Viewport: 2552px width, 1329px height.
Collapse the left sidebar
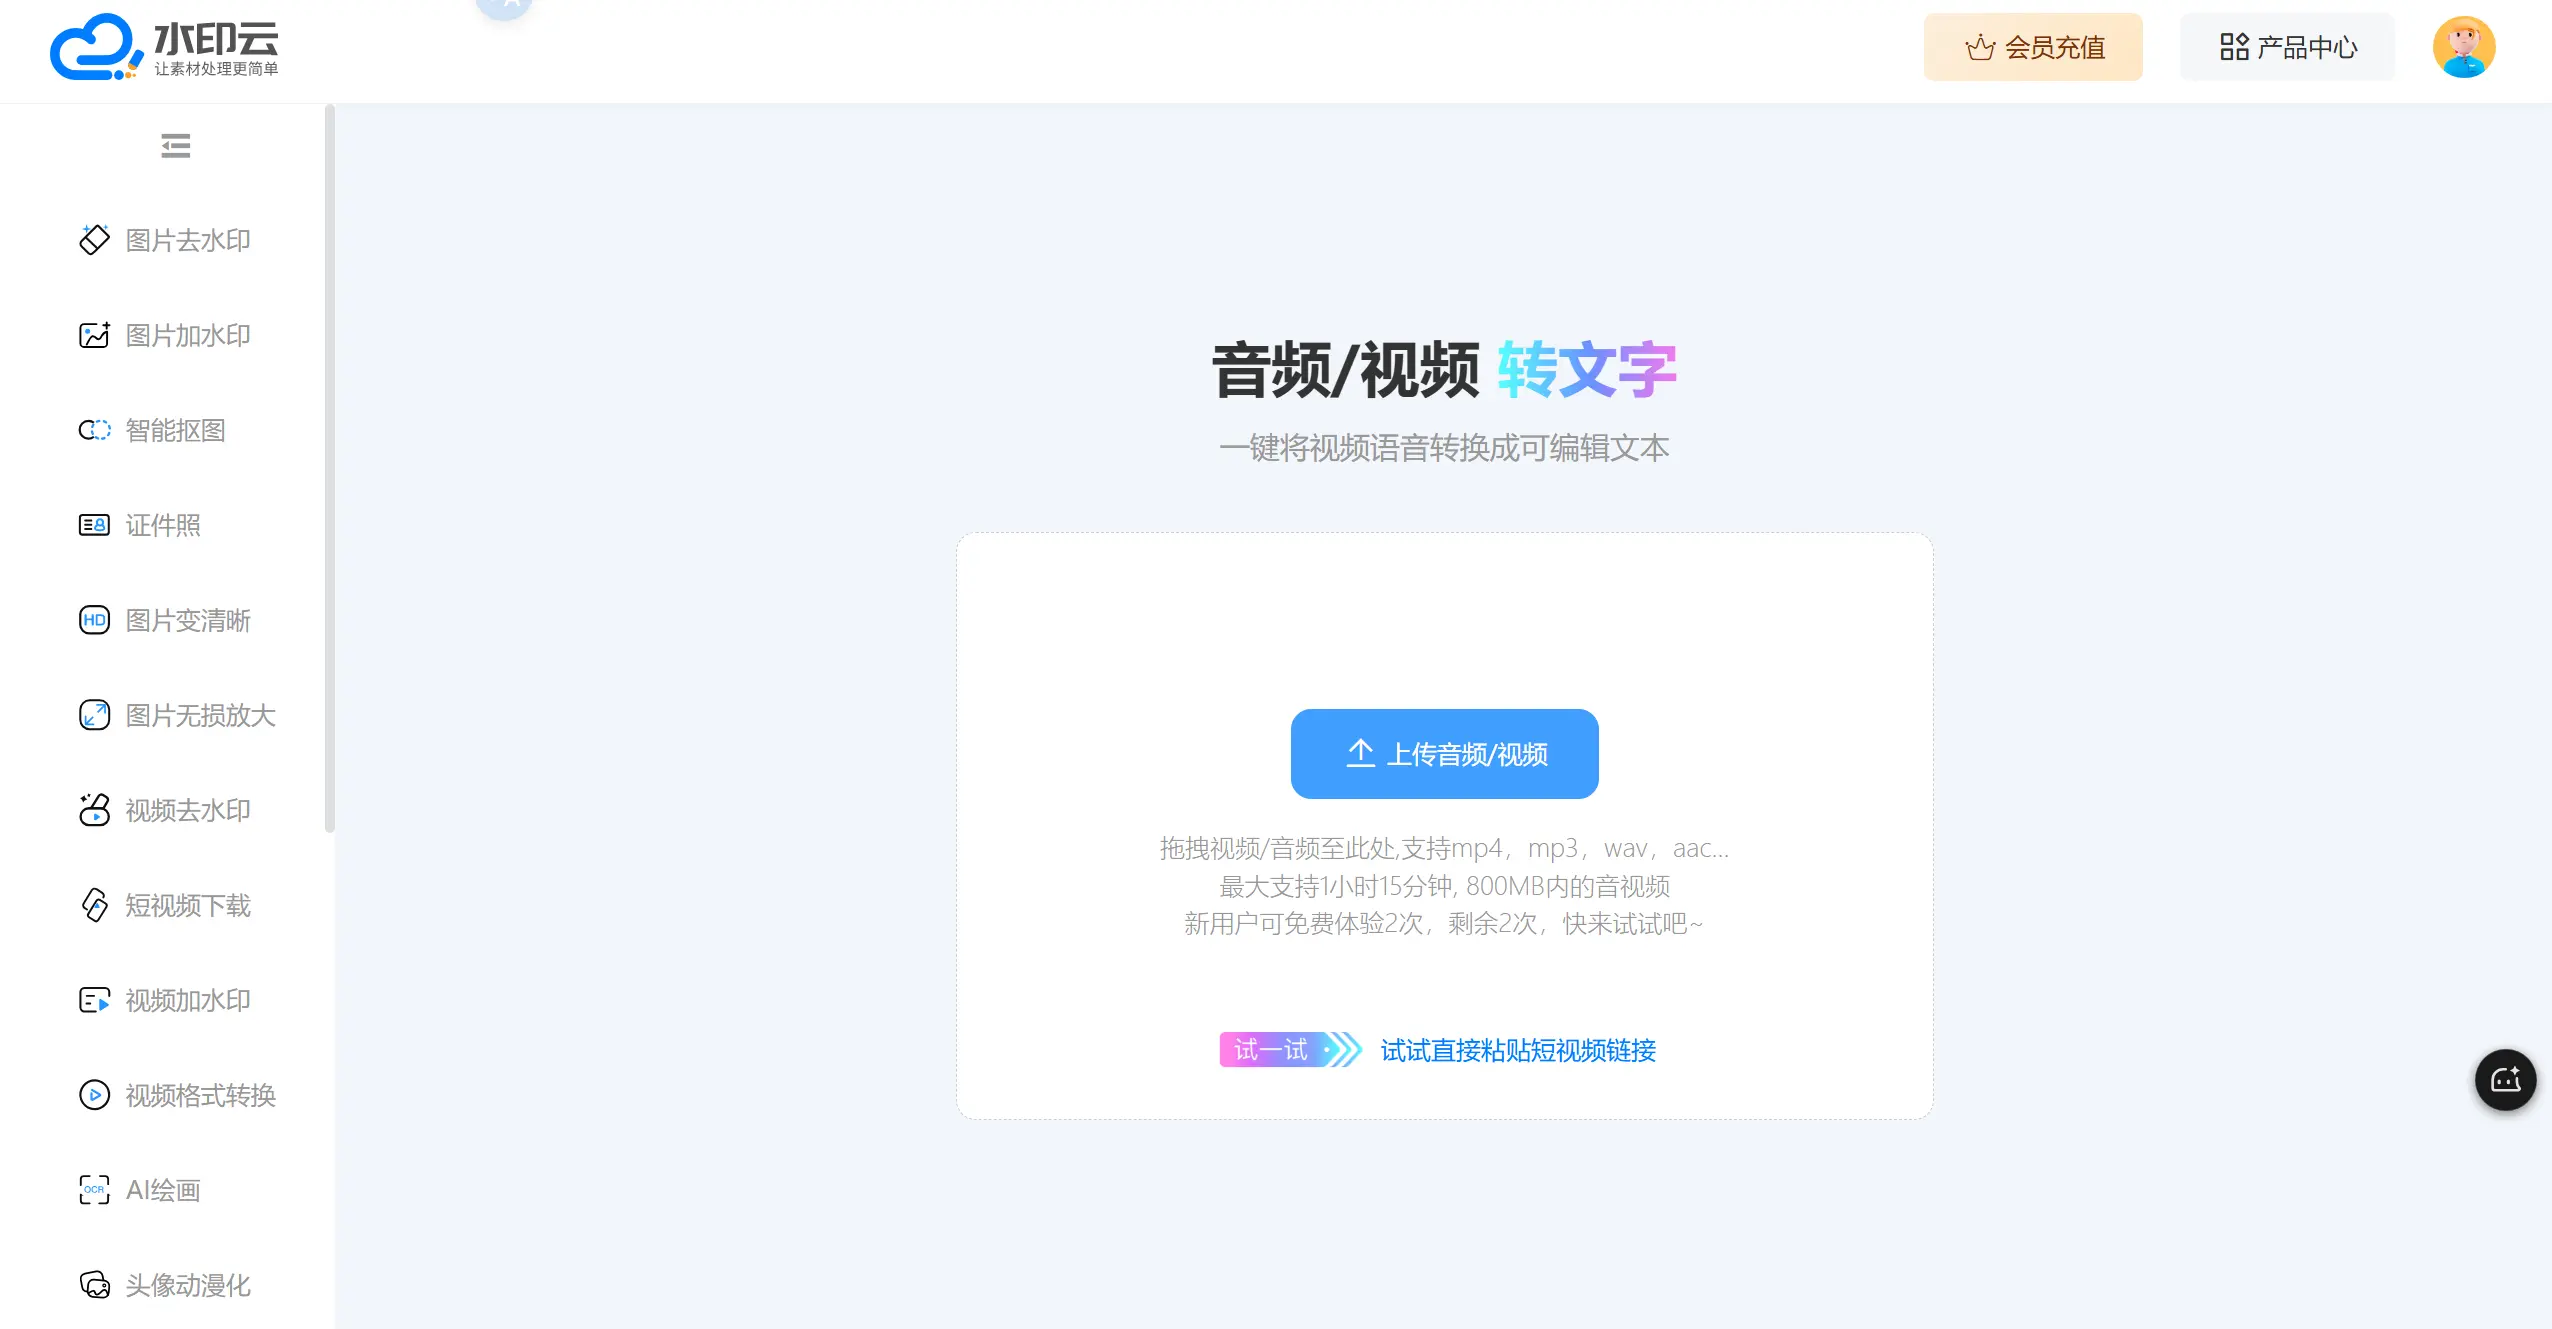pyautogui.click(x=175, y=146)
